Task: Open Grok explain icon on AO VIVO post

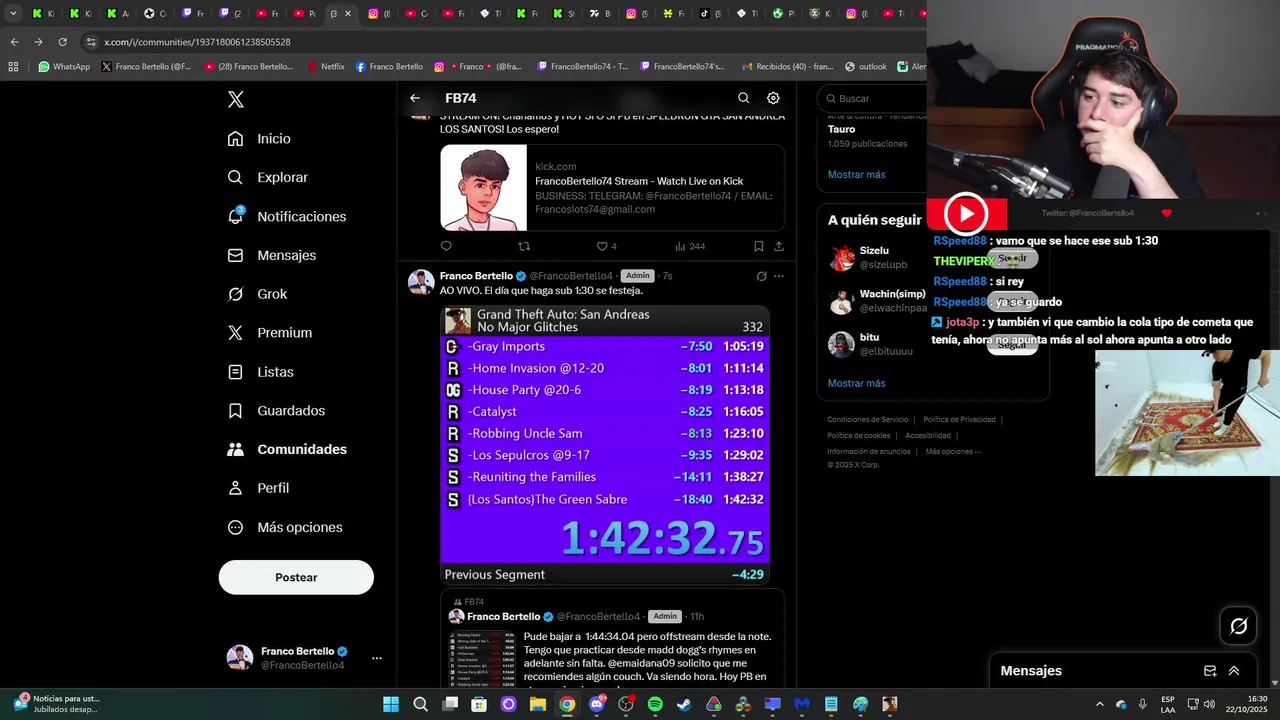Action: (x=761, y=276)
